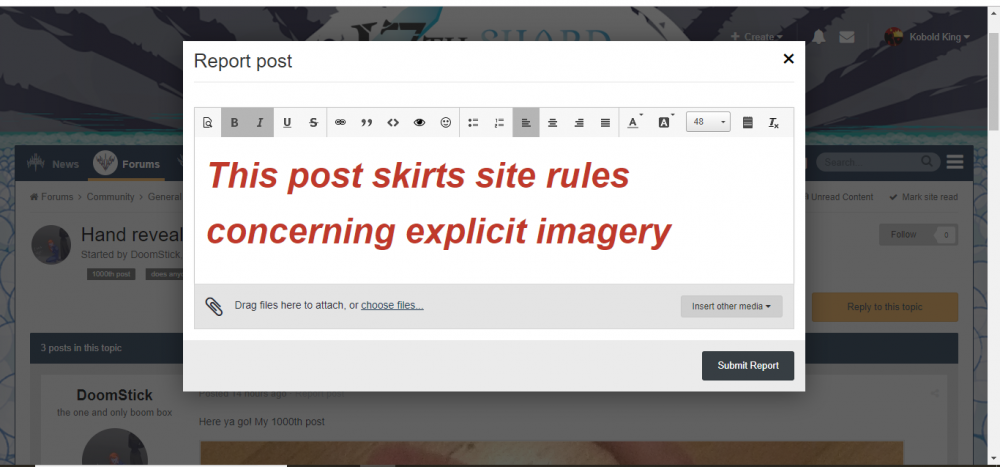Click the search magnifier icon

927,162
